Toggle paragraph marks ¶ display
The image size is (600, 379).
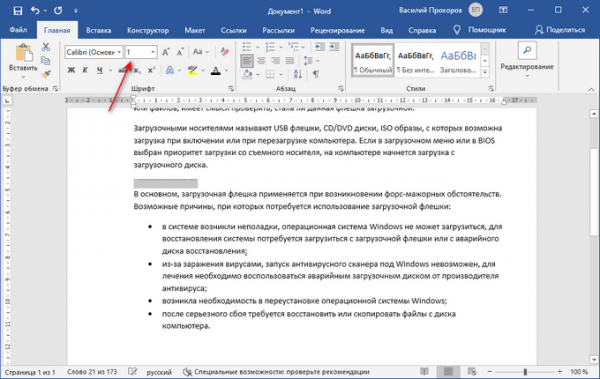pos(316,74)
